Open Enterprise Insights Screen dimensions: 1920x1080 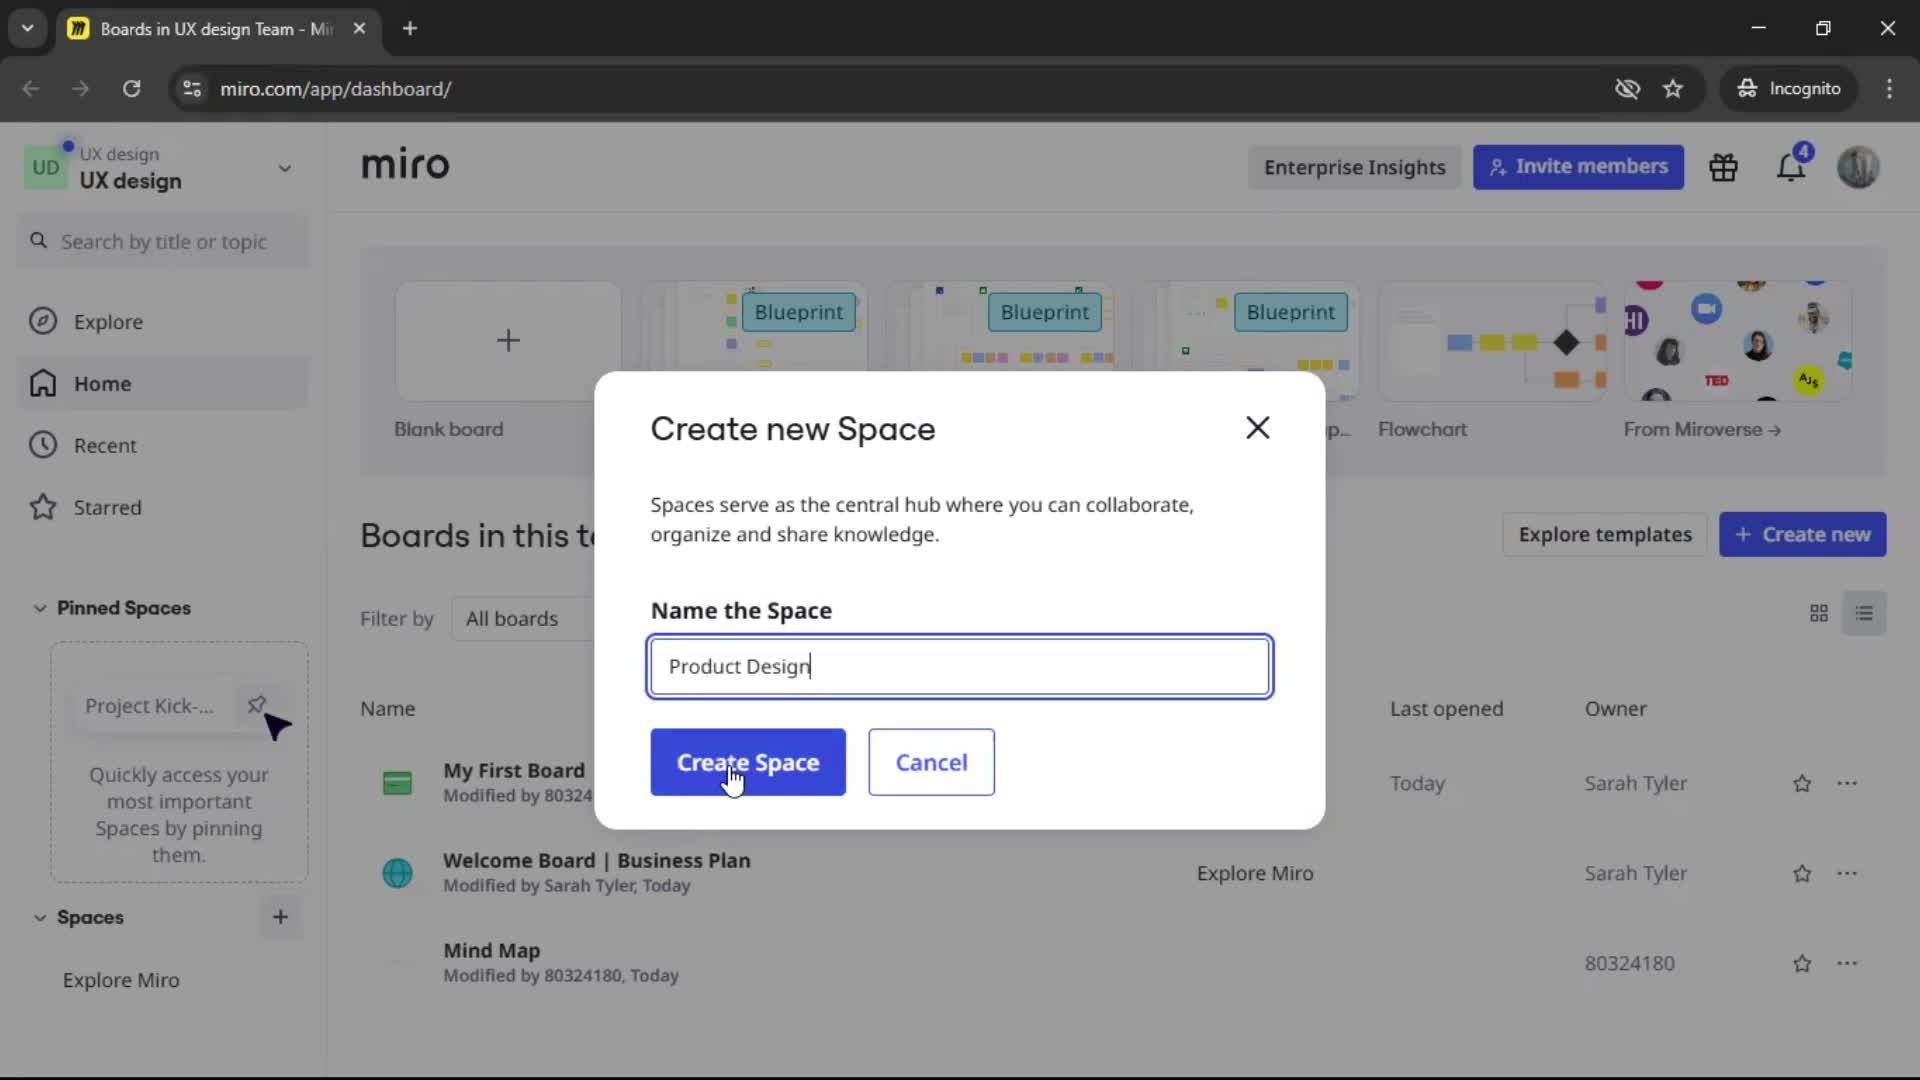tap(1354, 167)
